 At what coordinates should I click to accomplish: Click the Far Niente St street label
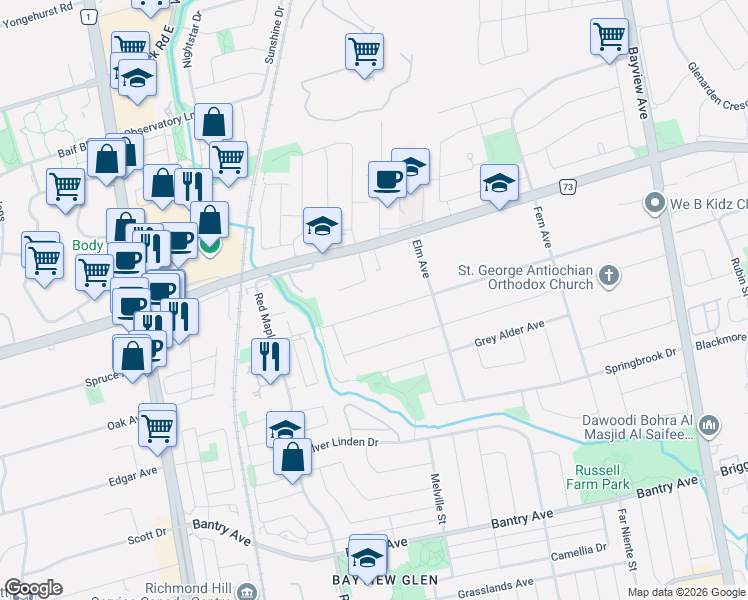(x=627, y=539)
